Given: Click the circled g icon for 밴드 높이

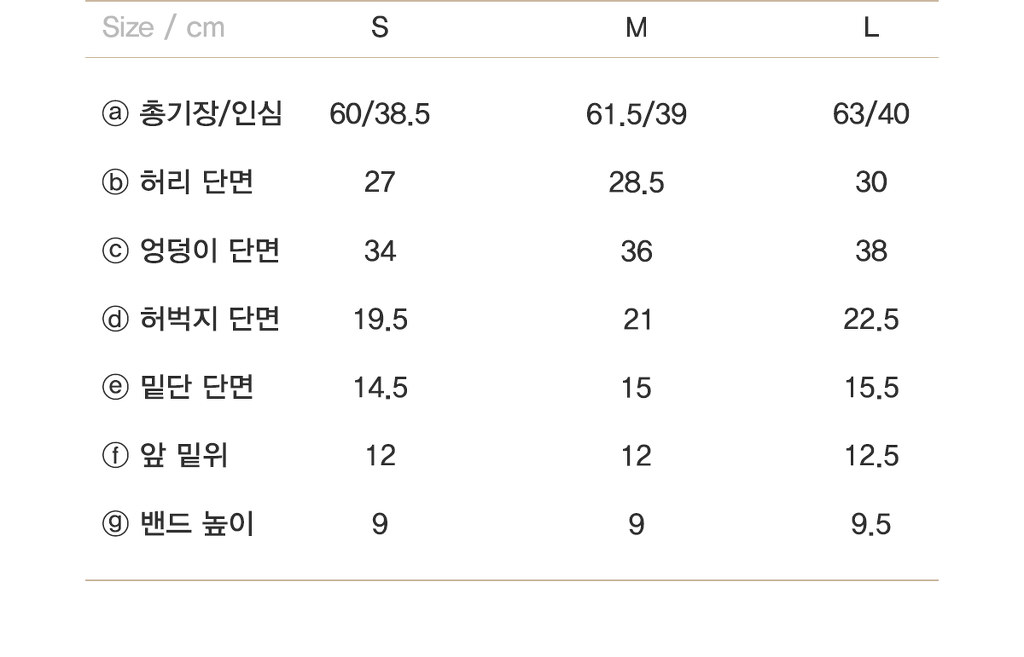Looking at the screenshot, I should coord(115,524).
